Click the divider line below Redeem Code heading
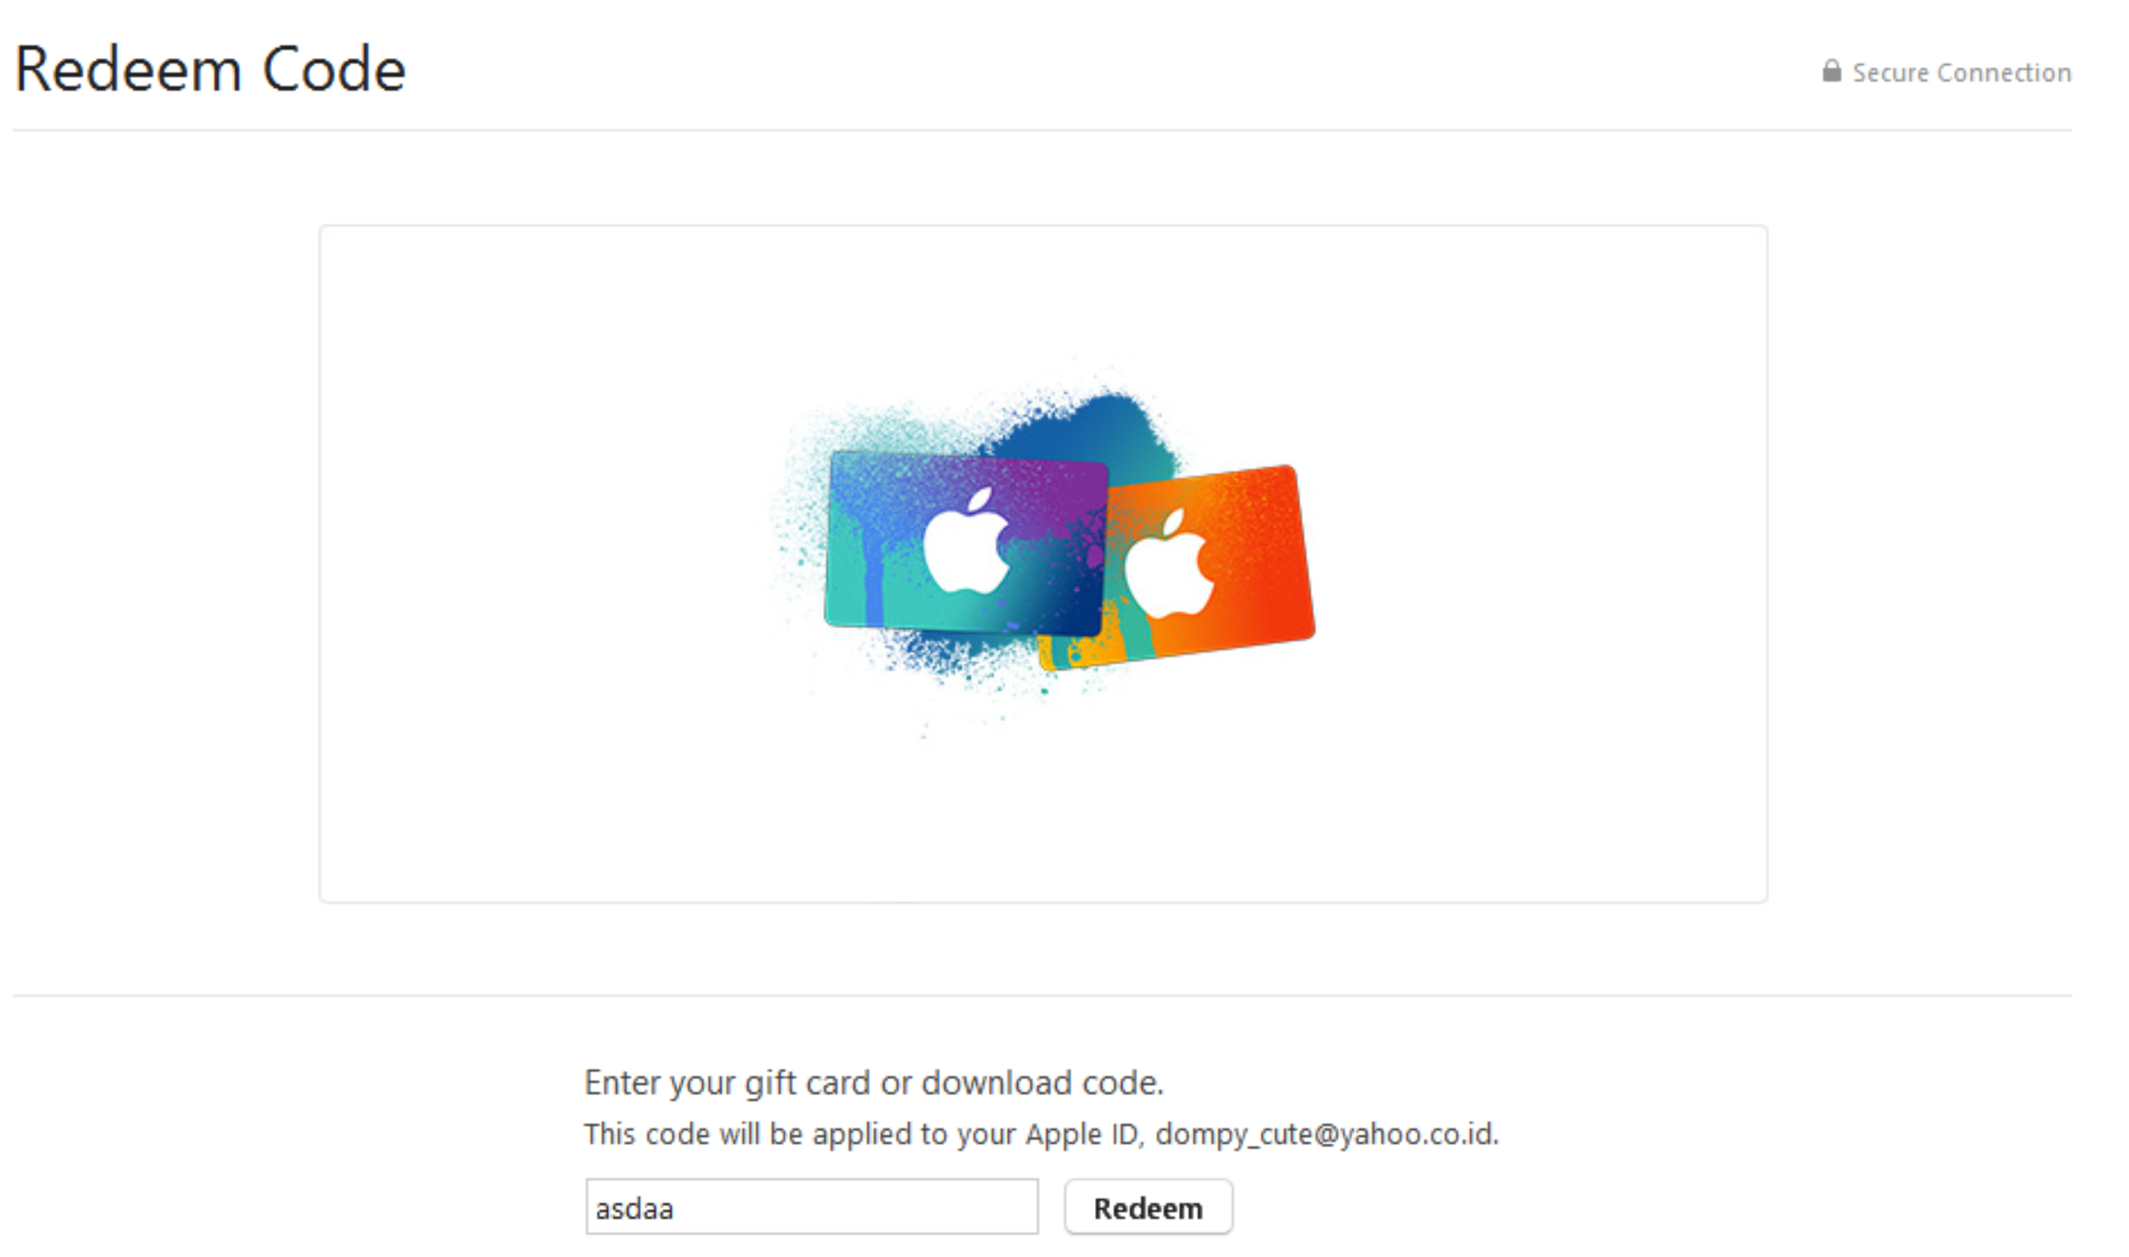Screen dimensions: 2129x1257 [1042, 130]
